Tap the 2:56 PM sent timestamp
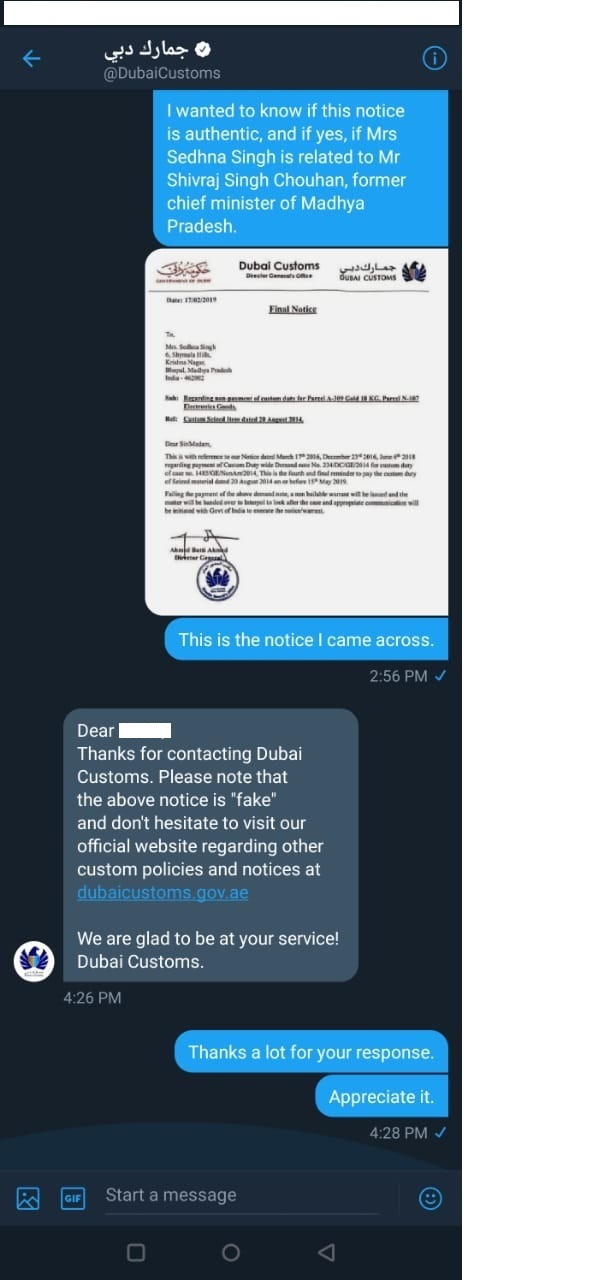 [398, 676]
